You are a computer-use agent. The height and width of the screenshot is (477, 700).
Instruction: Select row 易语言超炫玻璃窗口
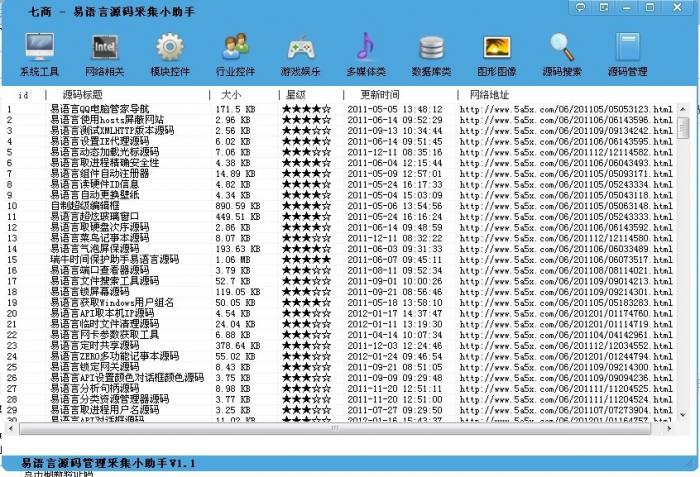(x=340, y=217)
